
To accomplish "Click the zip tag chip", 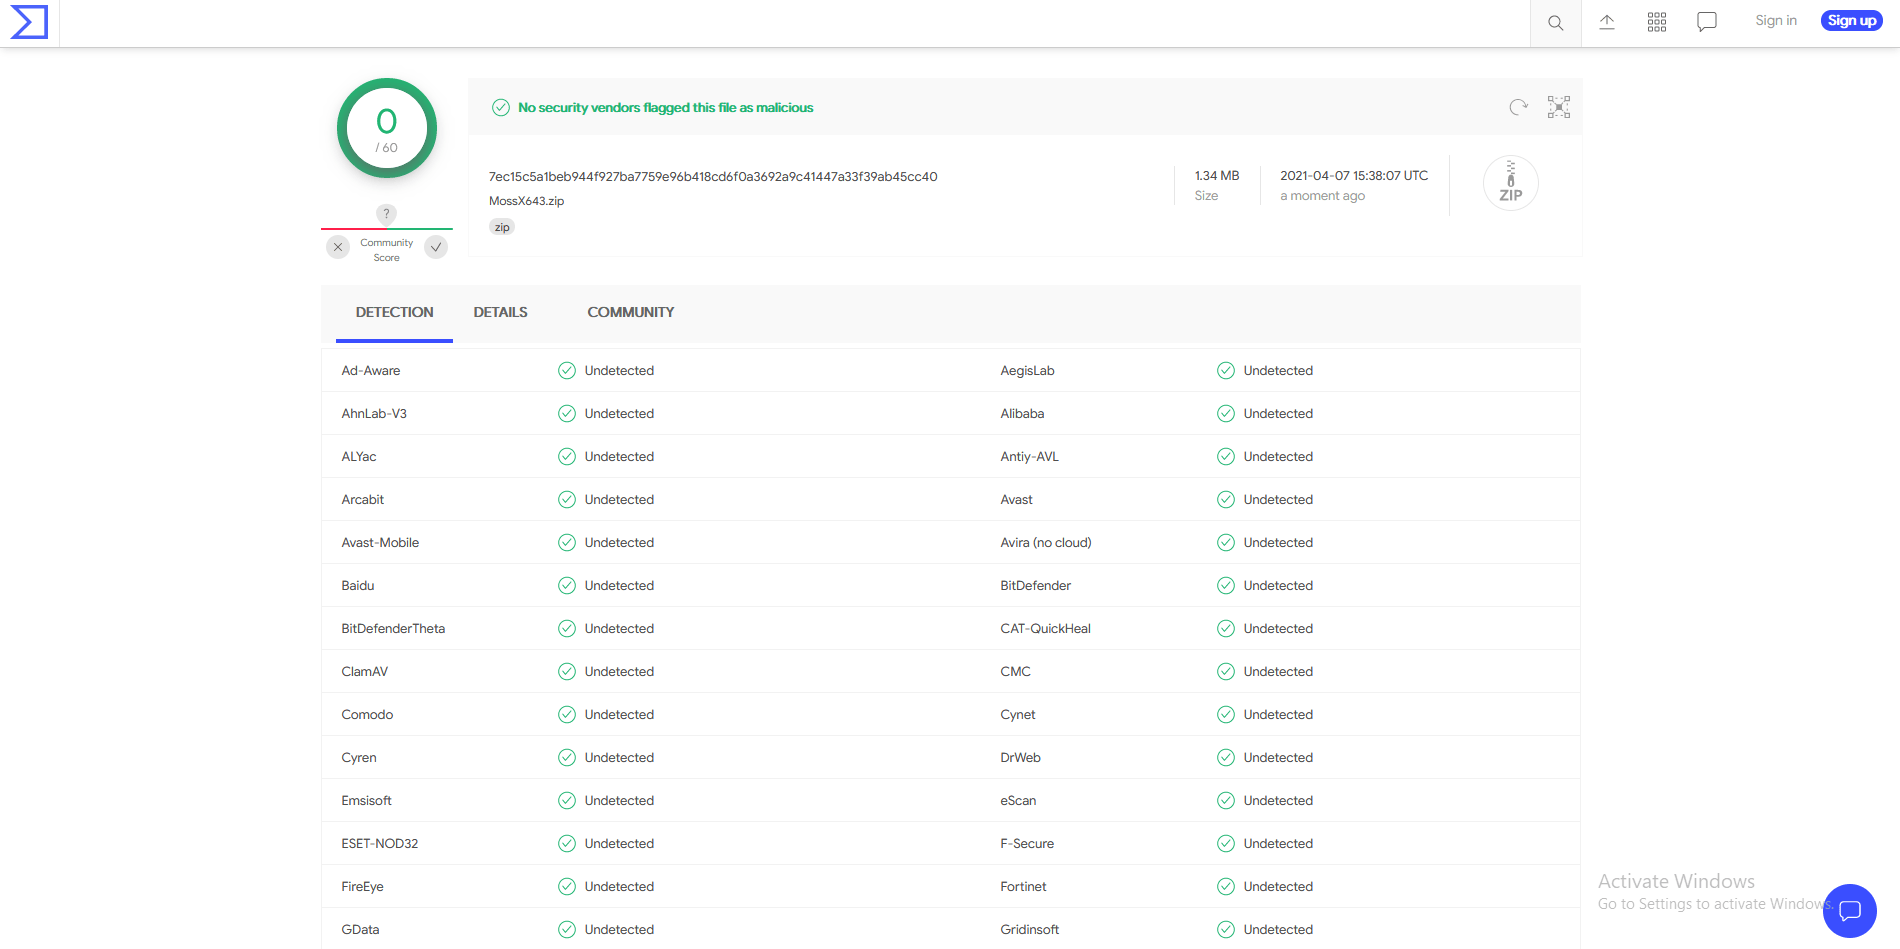I will tap(502, 228).
